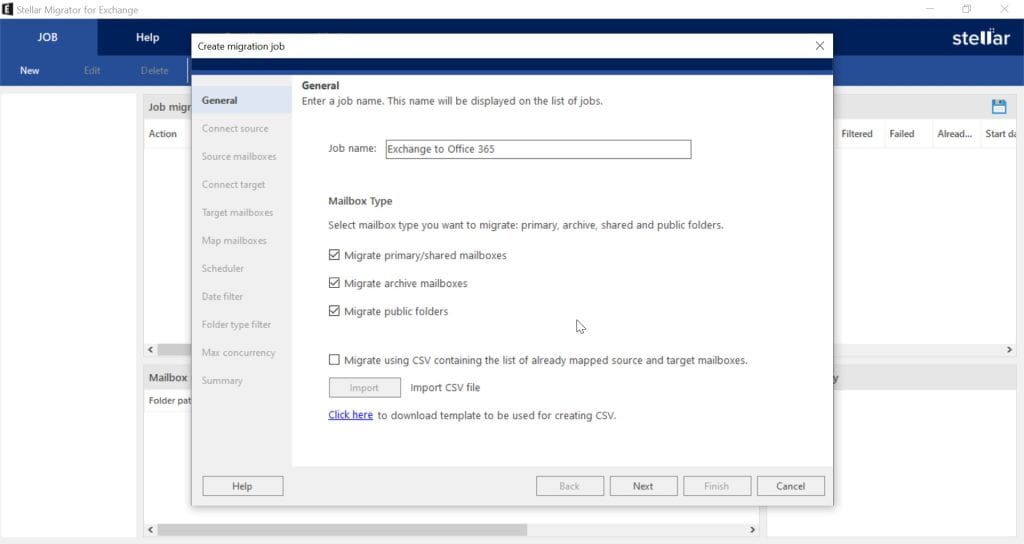
Task: Click the Filtered column header
Action: 857,134
